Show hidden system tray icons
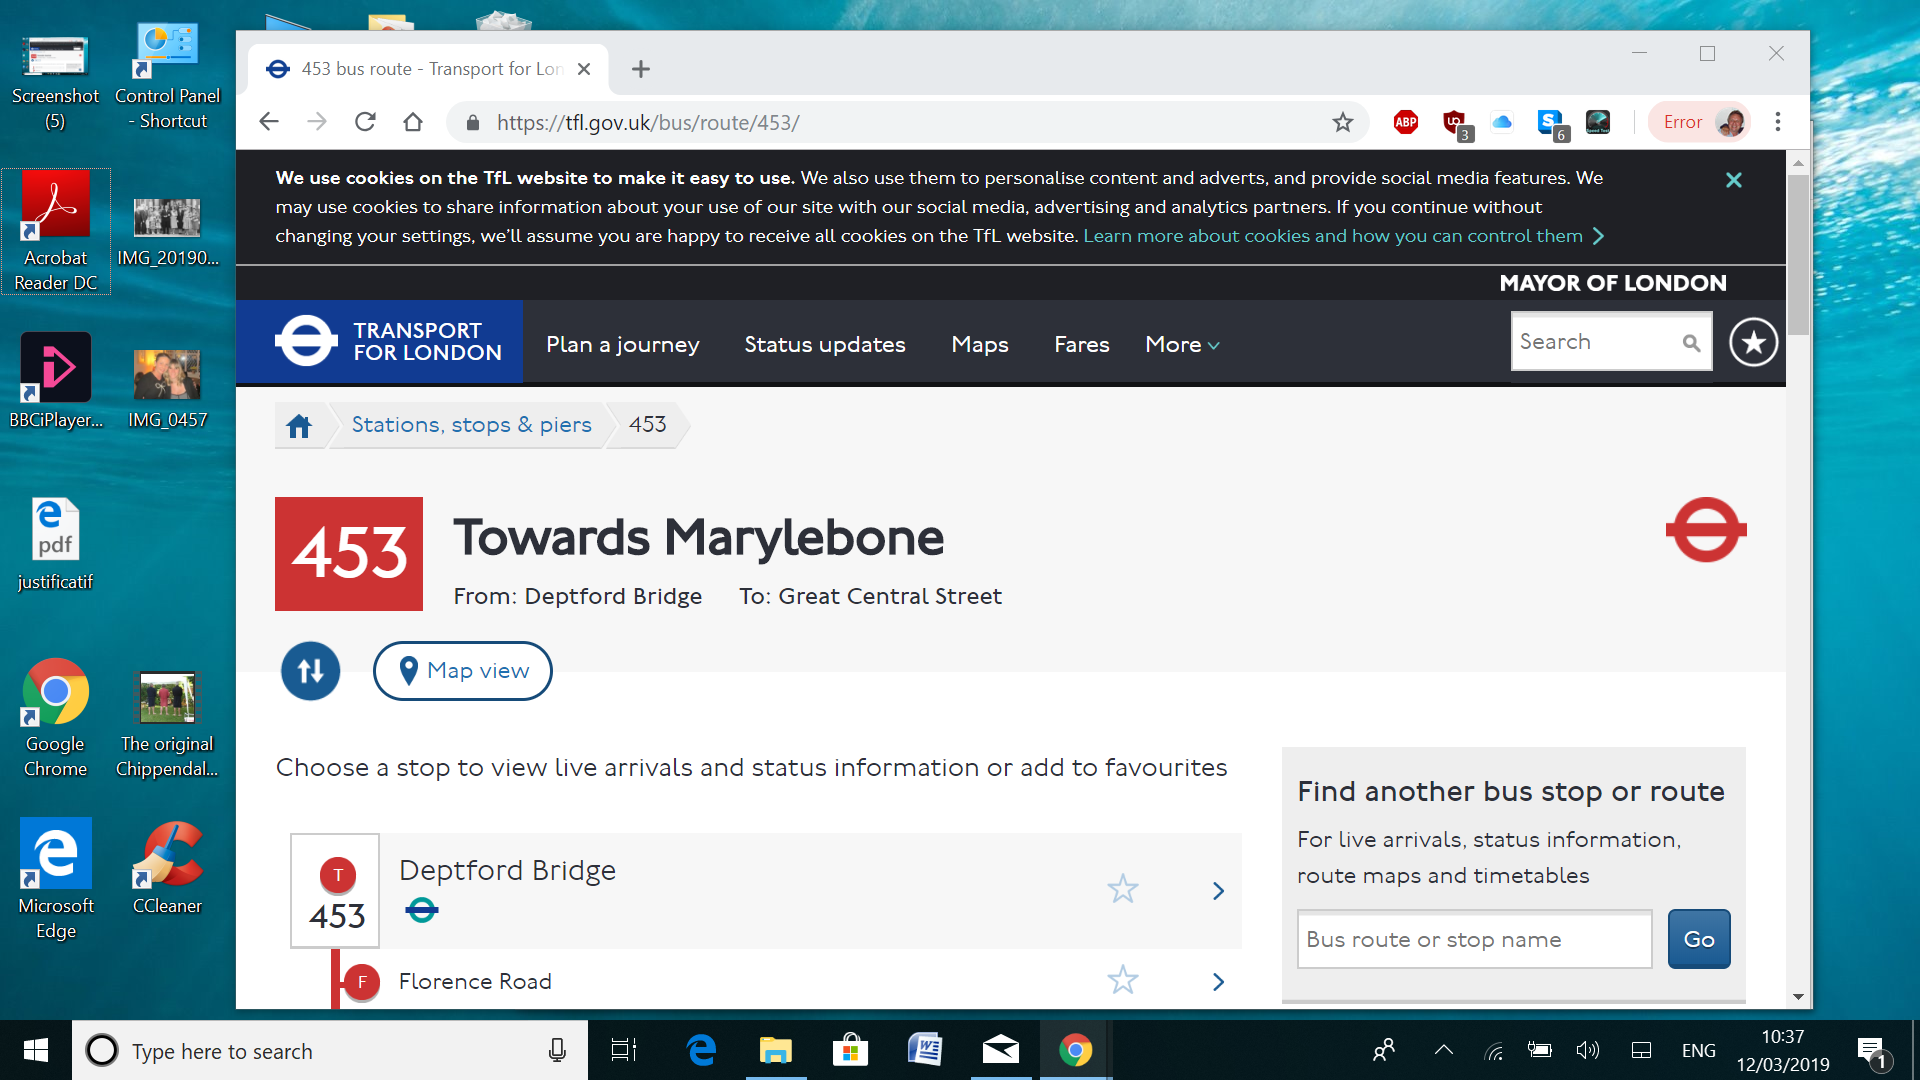This screenshot has height=1080, width=1920. click(x=1443, y=1050)
